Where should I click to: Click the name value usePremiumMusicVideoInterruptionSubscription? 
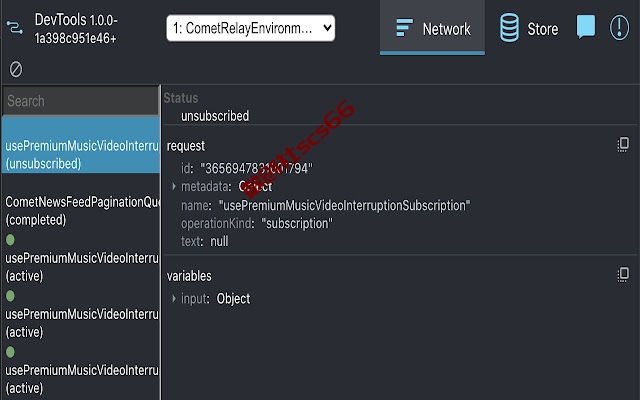point(344,205)
